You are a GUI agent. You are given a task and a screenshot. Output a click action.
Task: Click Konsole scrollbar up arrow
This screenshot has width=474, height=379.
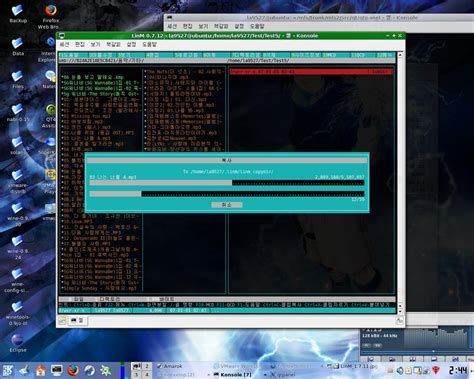pyautogui.click(x=400, y=55)
